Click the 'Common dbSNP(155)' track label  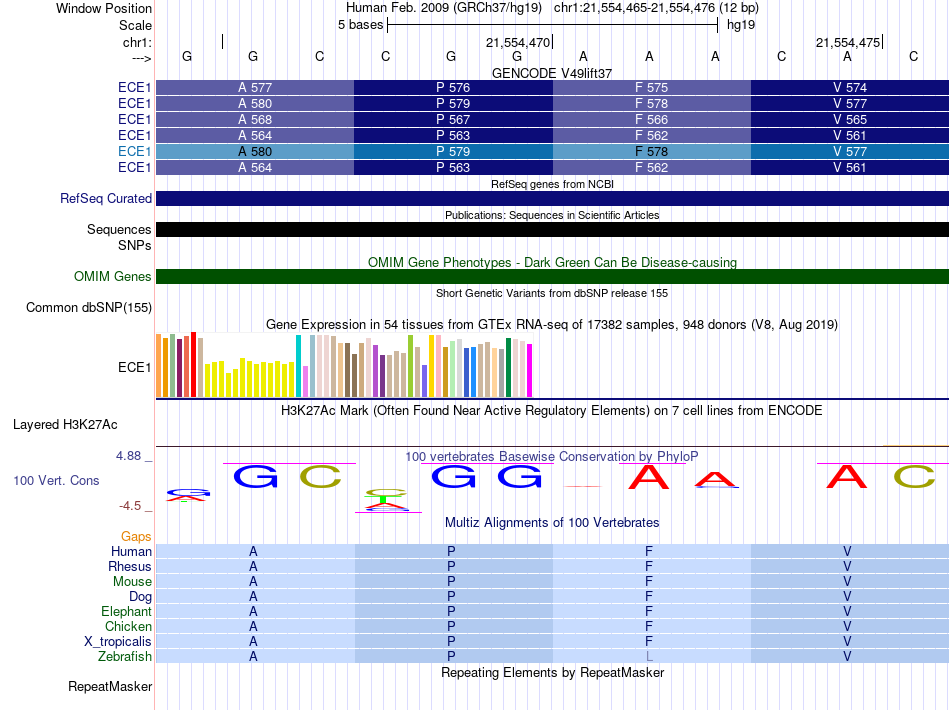[89, 308]
